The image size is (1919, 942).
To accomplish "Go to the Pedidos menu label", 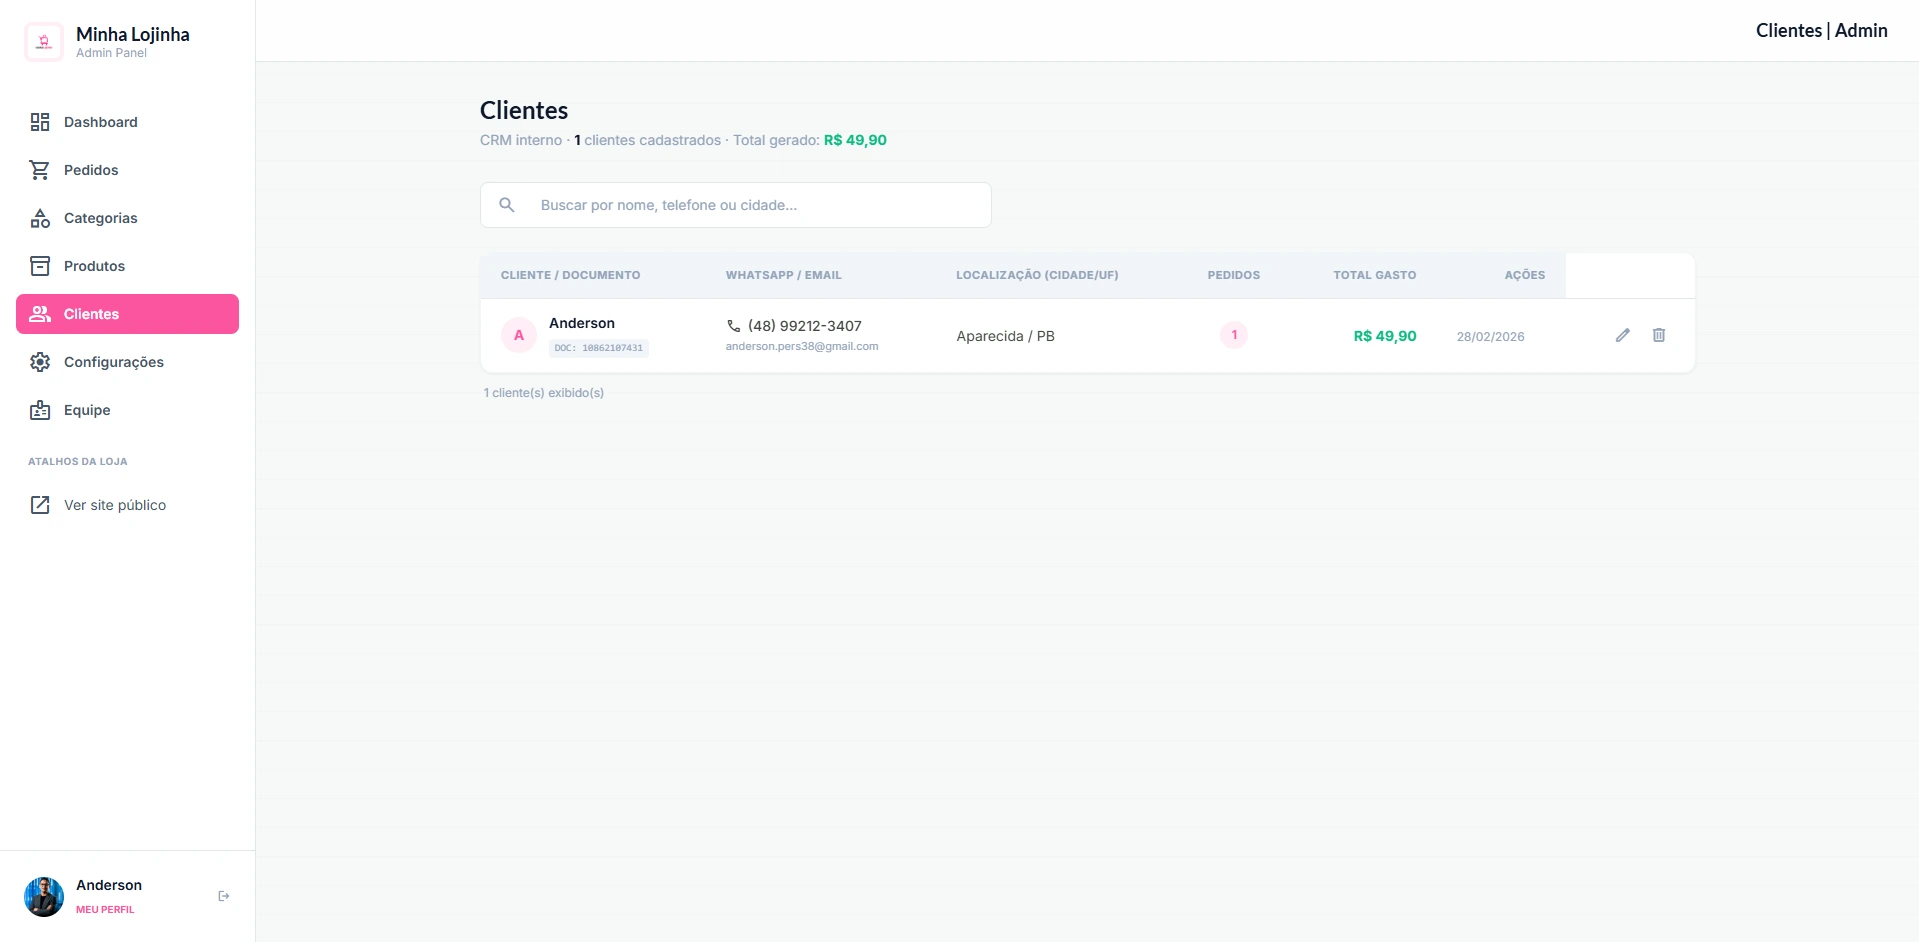I will 91,170.
